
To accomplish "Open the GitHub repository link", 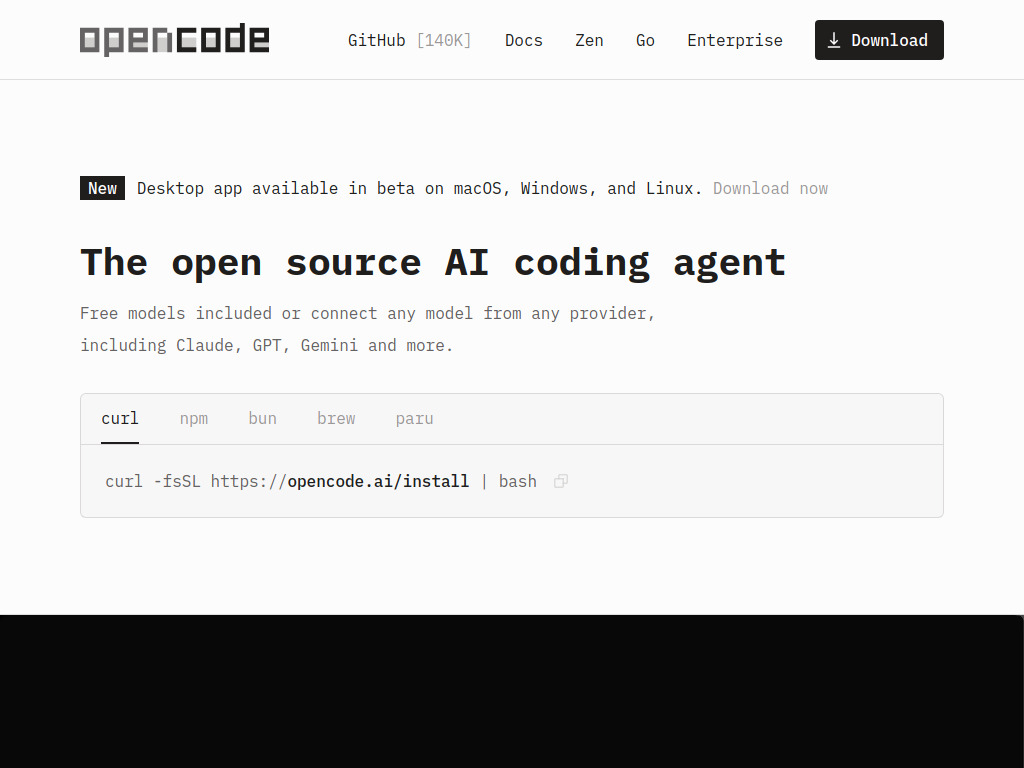I will tap(377, 40).
